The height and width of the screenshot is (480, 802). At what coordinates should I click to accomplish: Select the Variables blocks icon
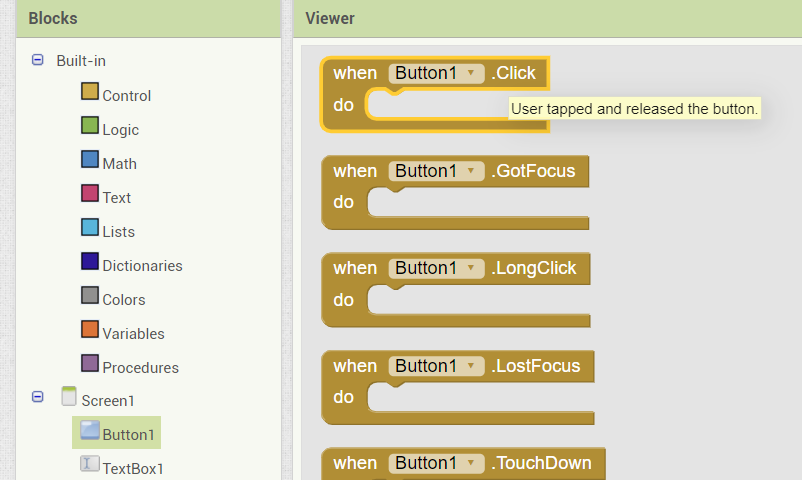(x=90, y=330)
